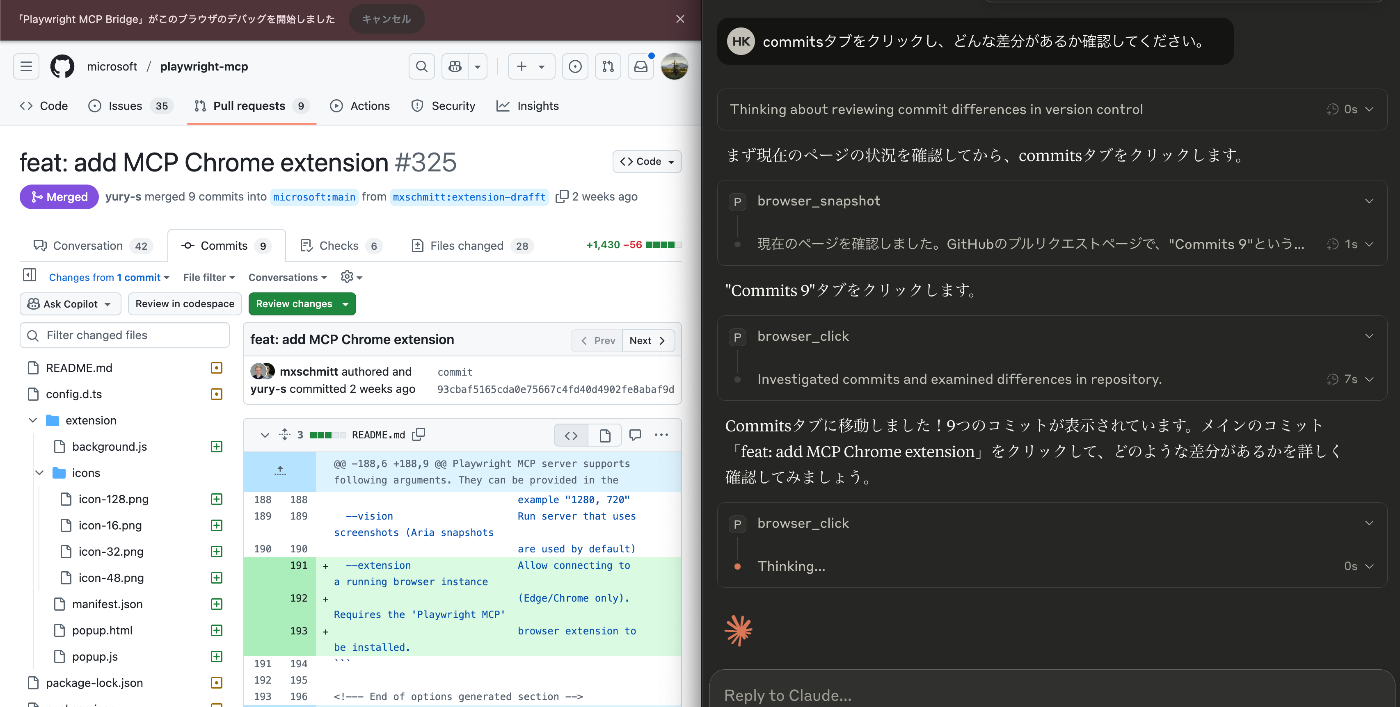Copy the README.md file path icon
1400x707 pixels.
(x=419, y=435)
